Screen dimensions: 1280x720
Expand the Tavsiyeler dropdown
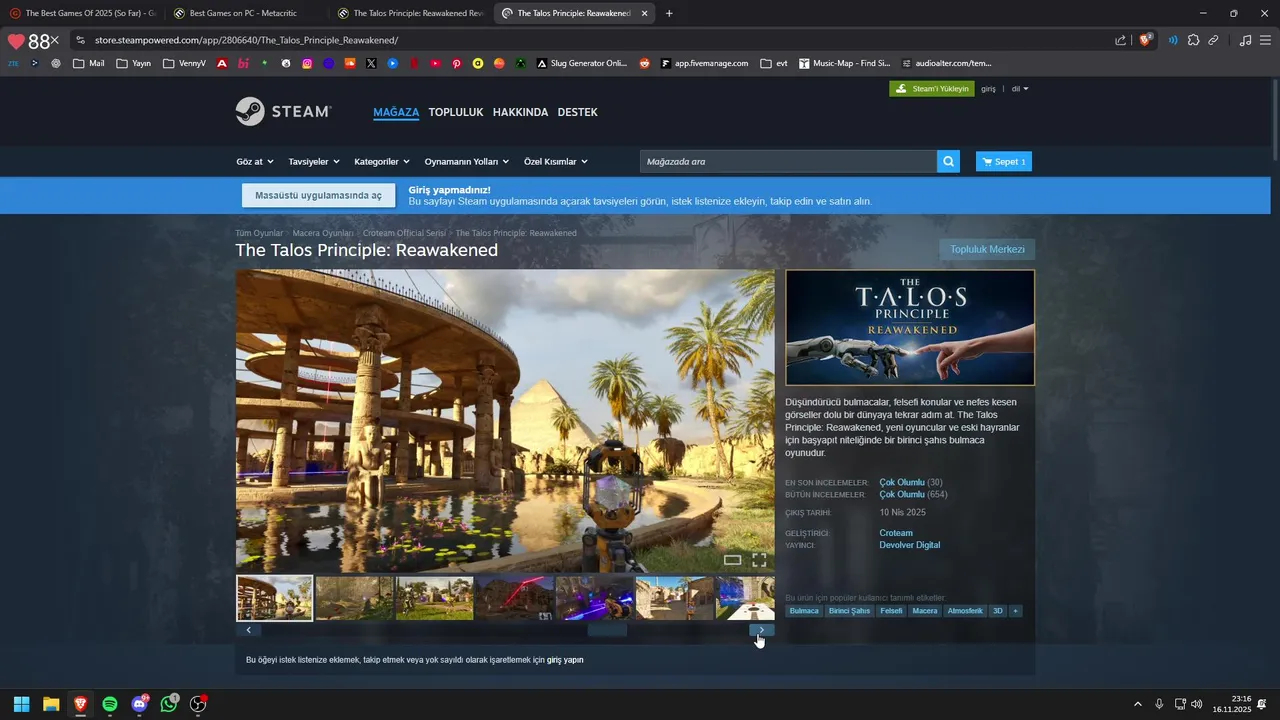click(x=314, y=161)
